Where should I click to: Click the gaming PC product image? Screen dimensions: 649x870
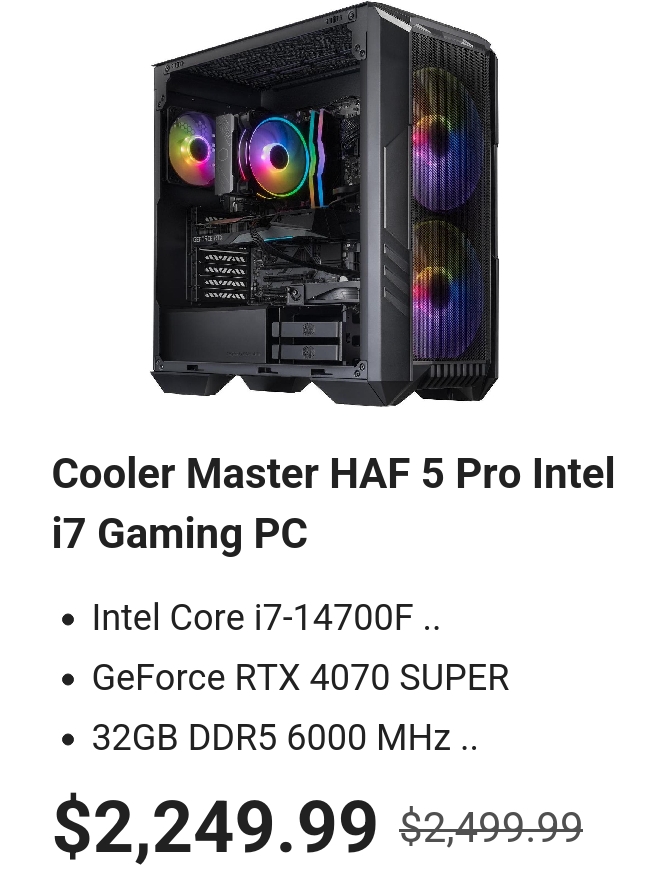tap(324, 203)
